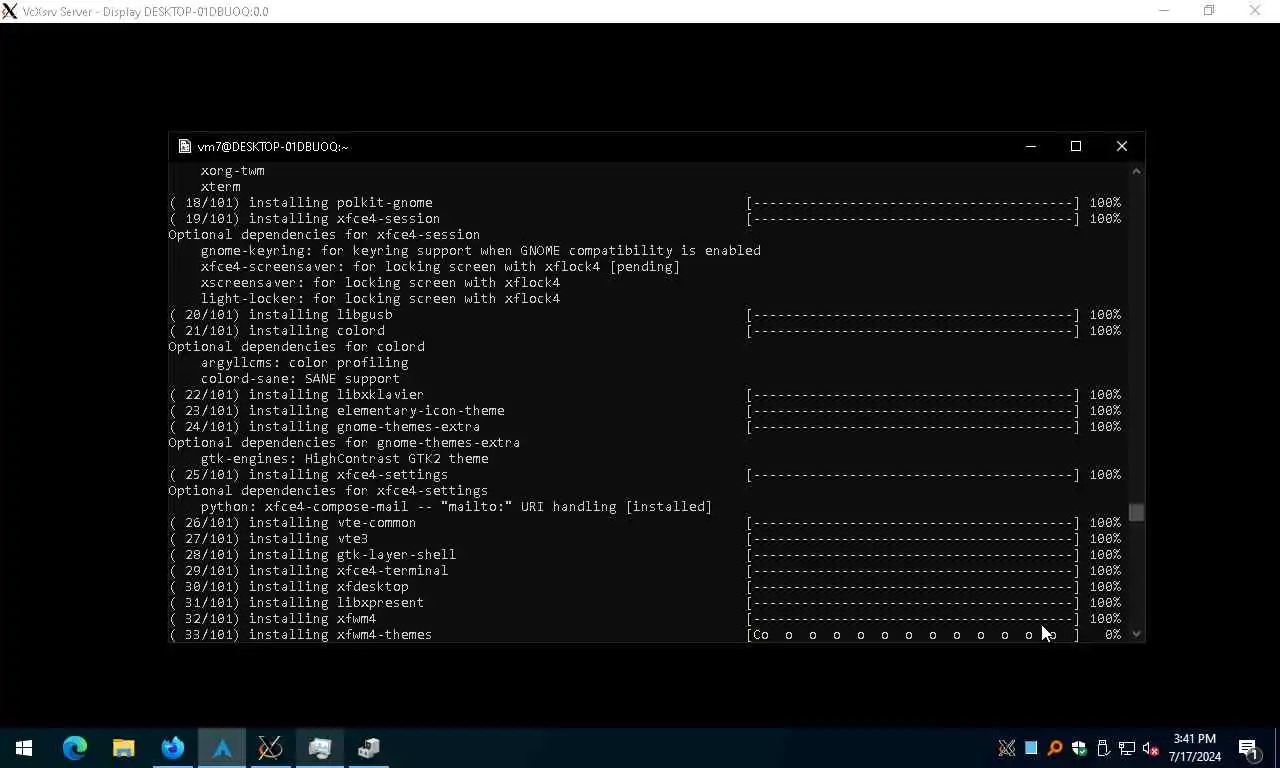Click the blue square tray icon
1280x768 pixels.
tap(1031, 748)
